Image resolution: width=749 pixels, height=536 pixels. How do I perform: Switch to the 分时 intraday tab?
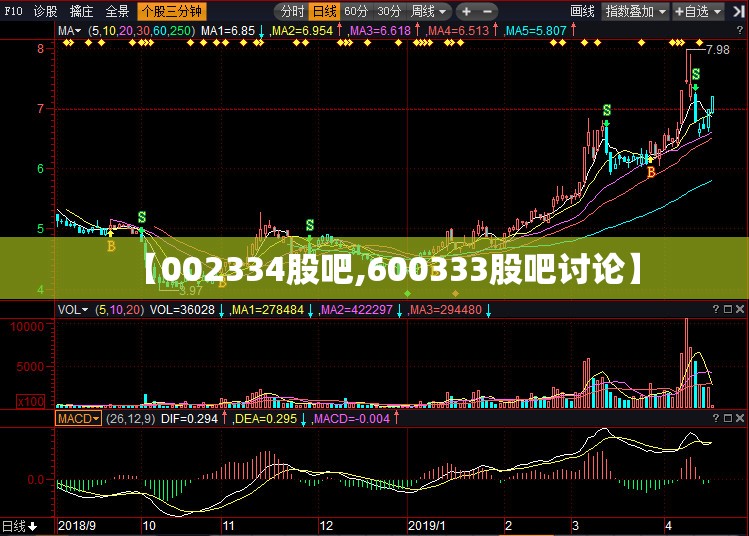292,11
